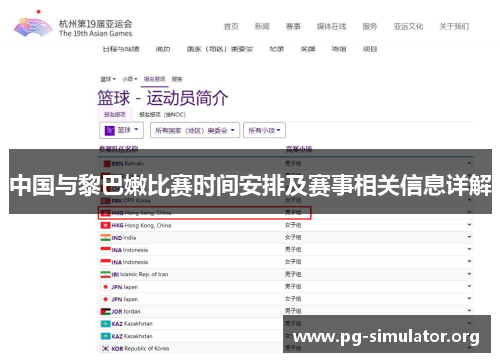This screenshot has height=362, width=500.
Task: Click Indonesia flag in 女子组 row
Action: (105, 262)
